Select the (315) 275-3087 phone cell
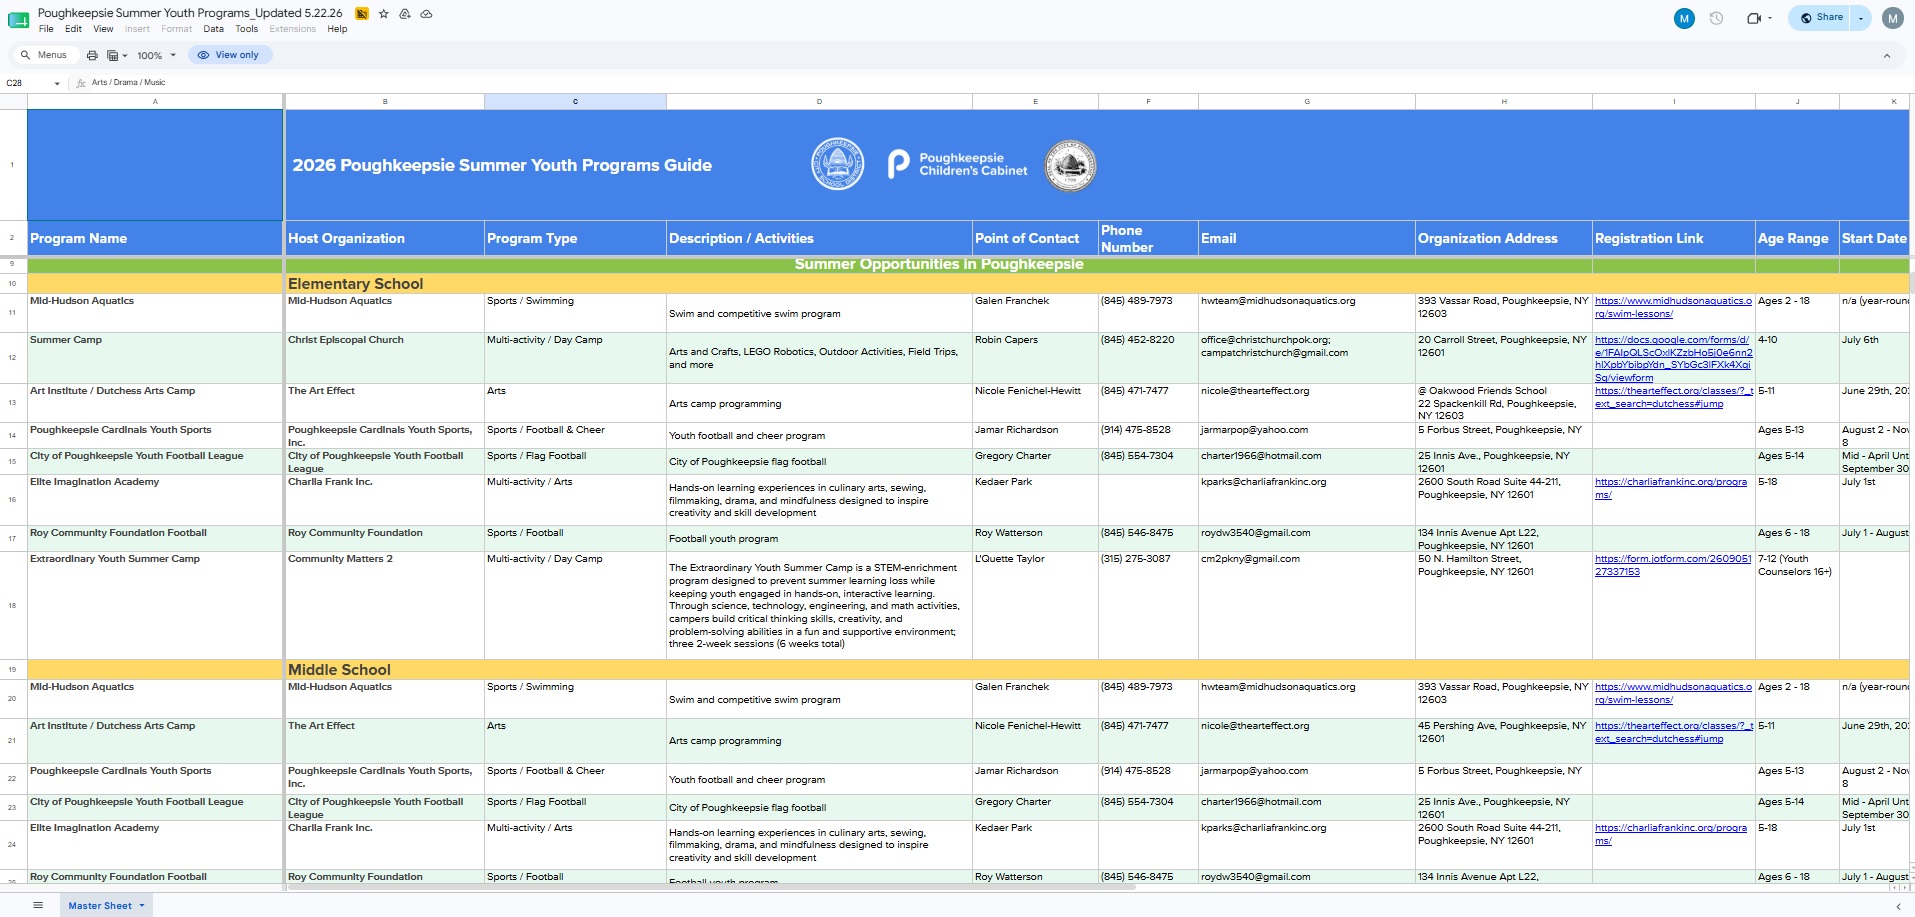This screenshot has width=1915, height=917. [x=1148, y=605]
